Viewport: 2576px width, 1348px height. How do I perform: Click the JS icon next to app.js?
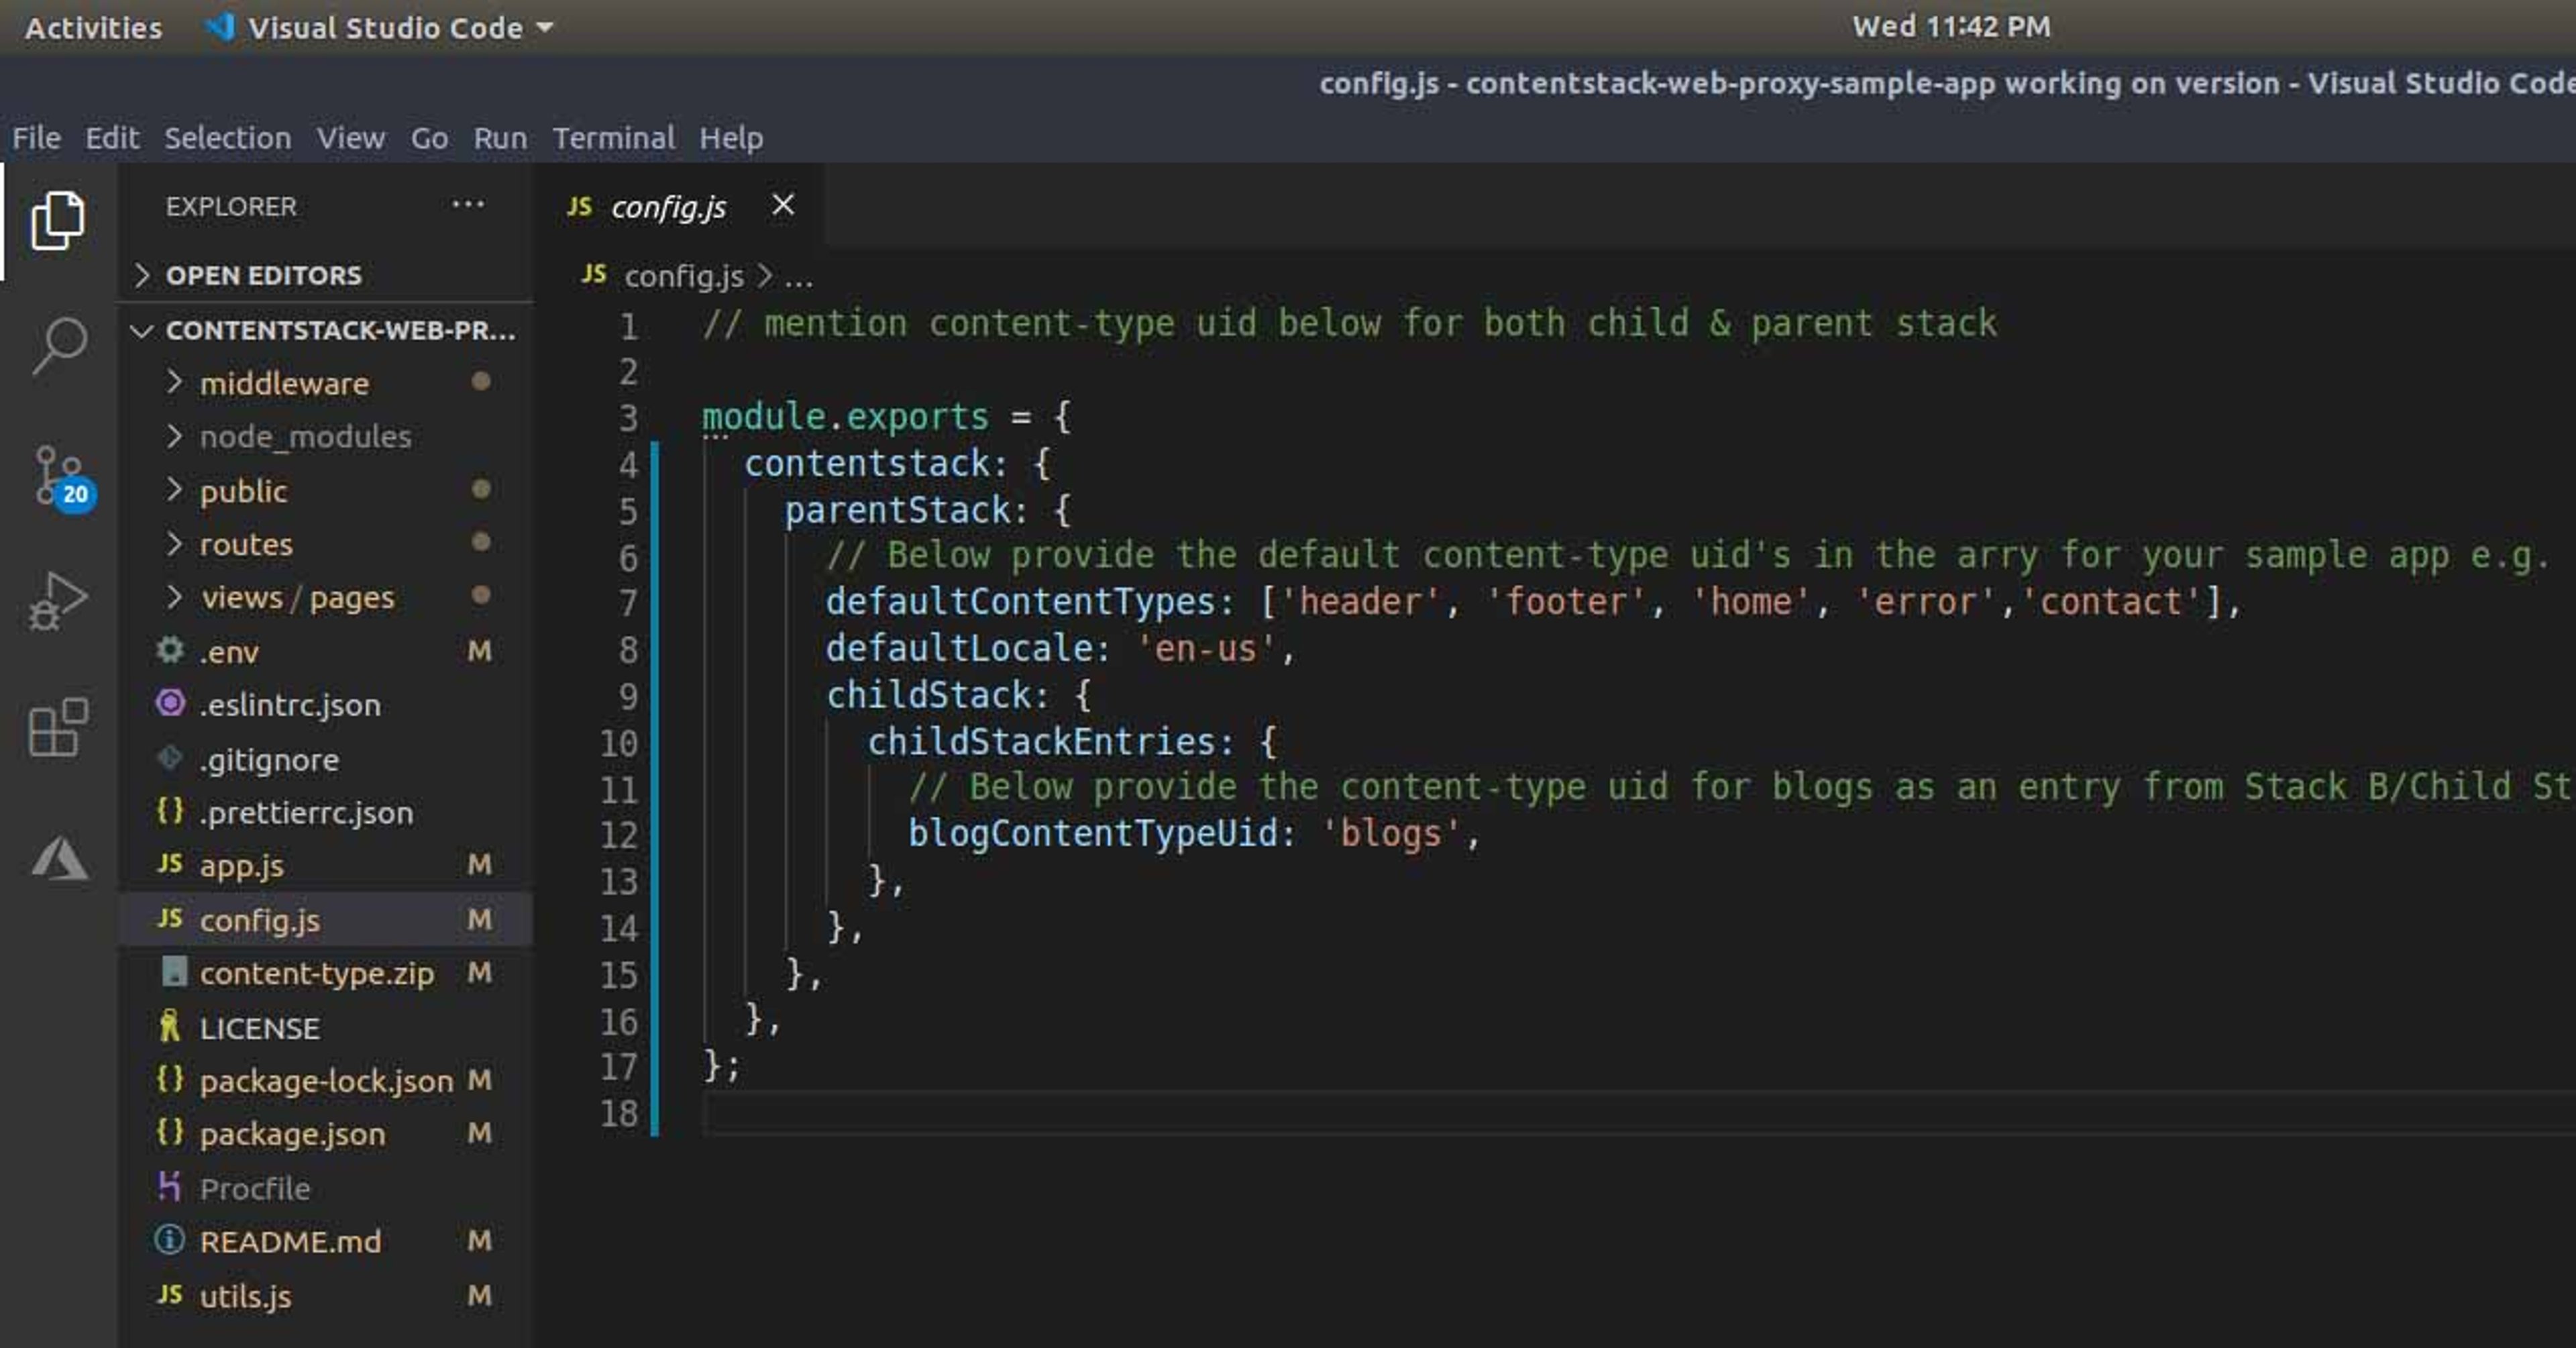pos(170,863)
